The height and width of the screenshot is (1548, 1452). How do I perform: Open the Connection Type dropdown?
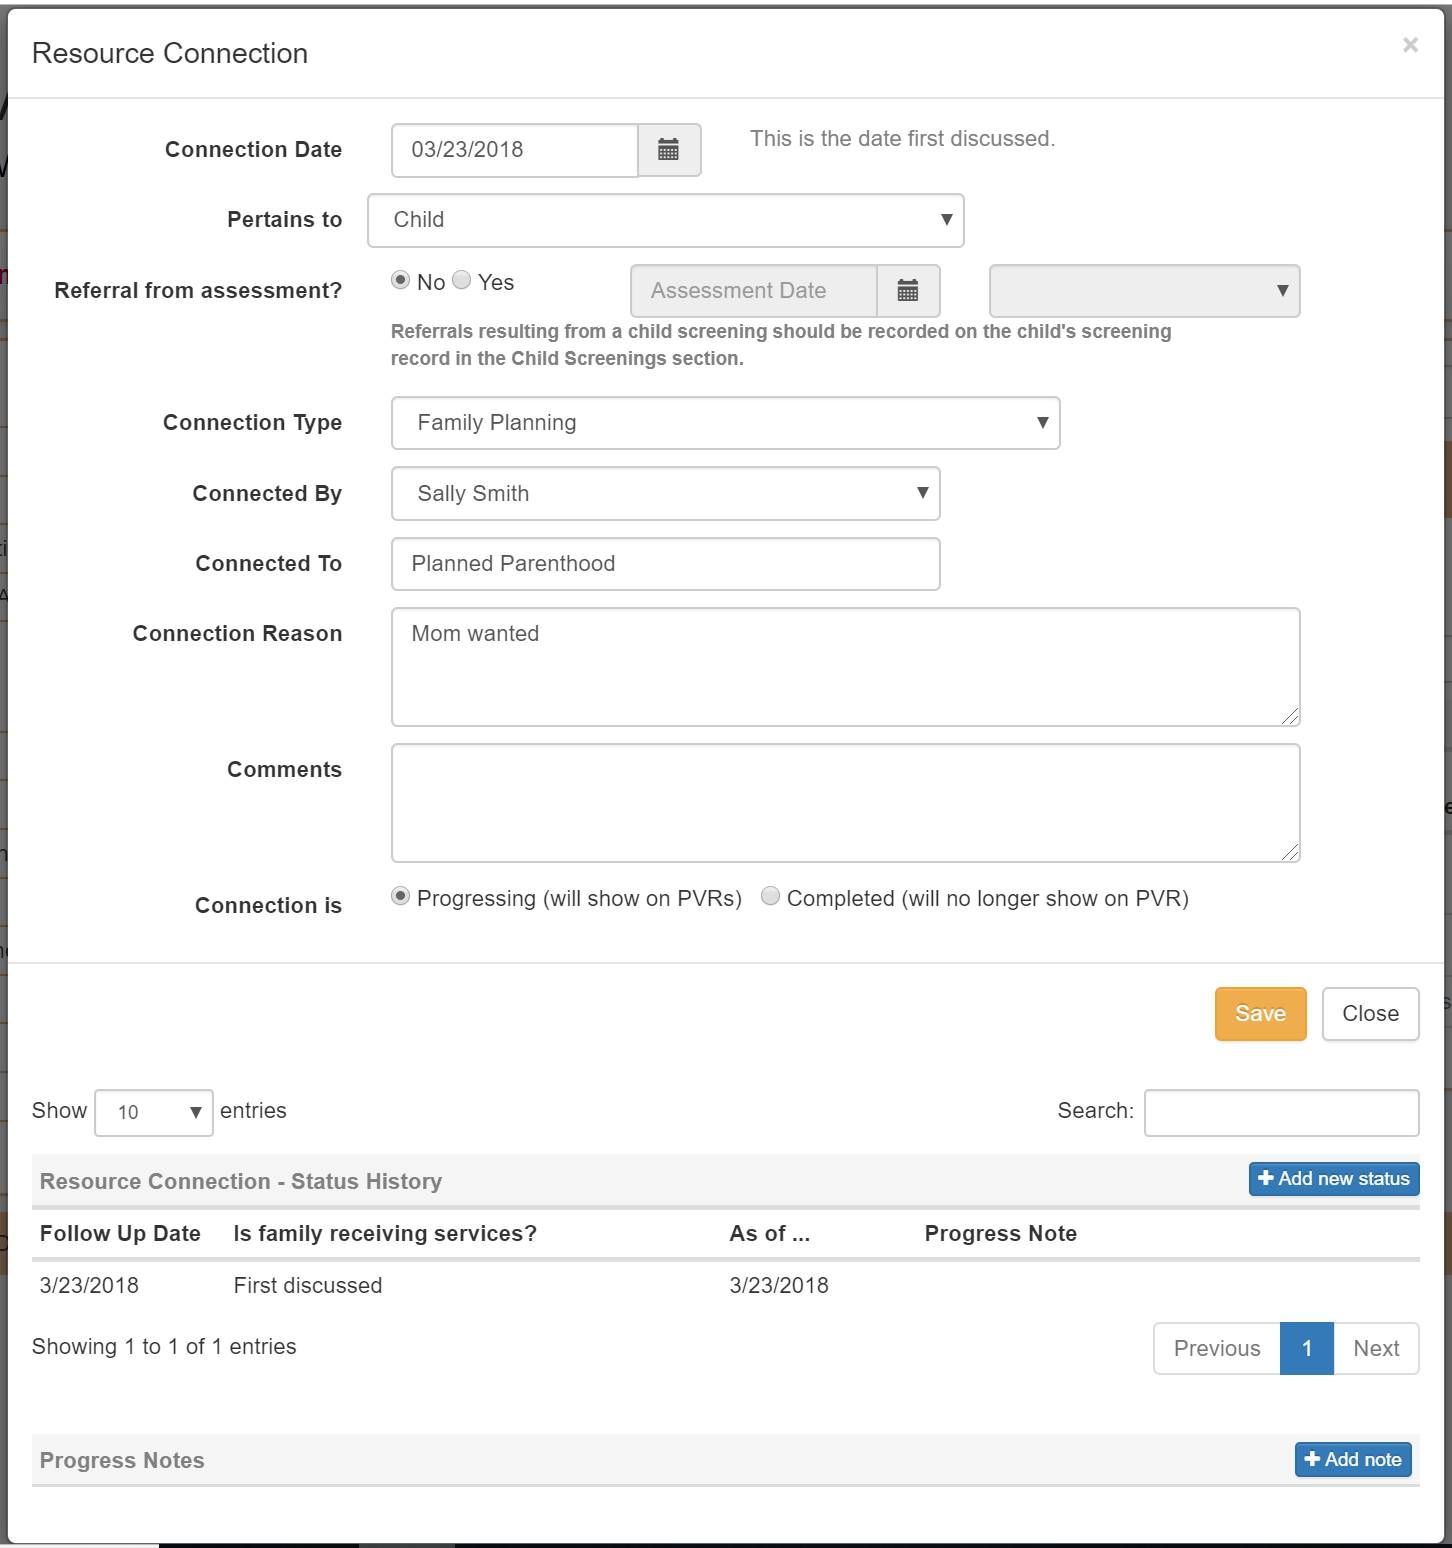726,423
